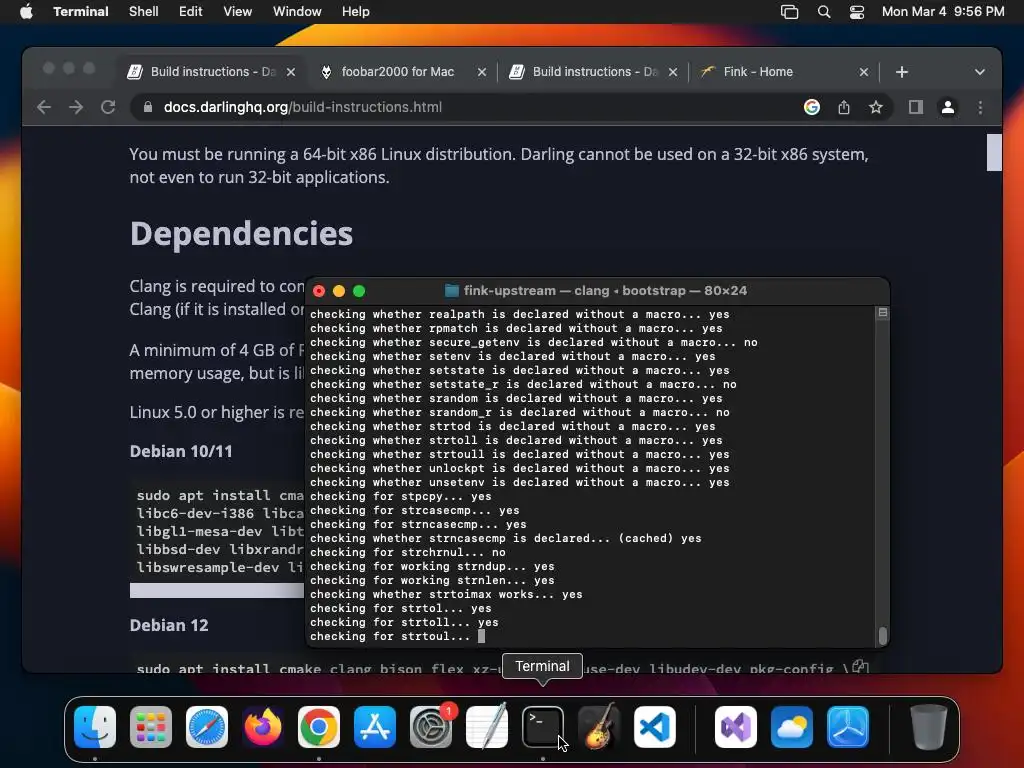Open the Shell menu

(144, 12)
